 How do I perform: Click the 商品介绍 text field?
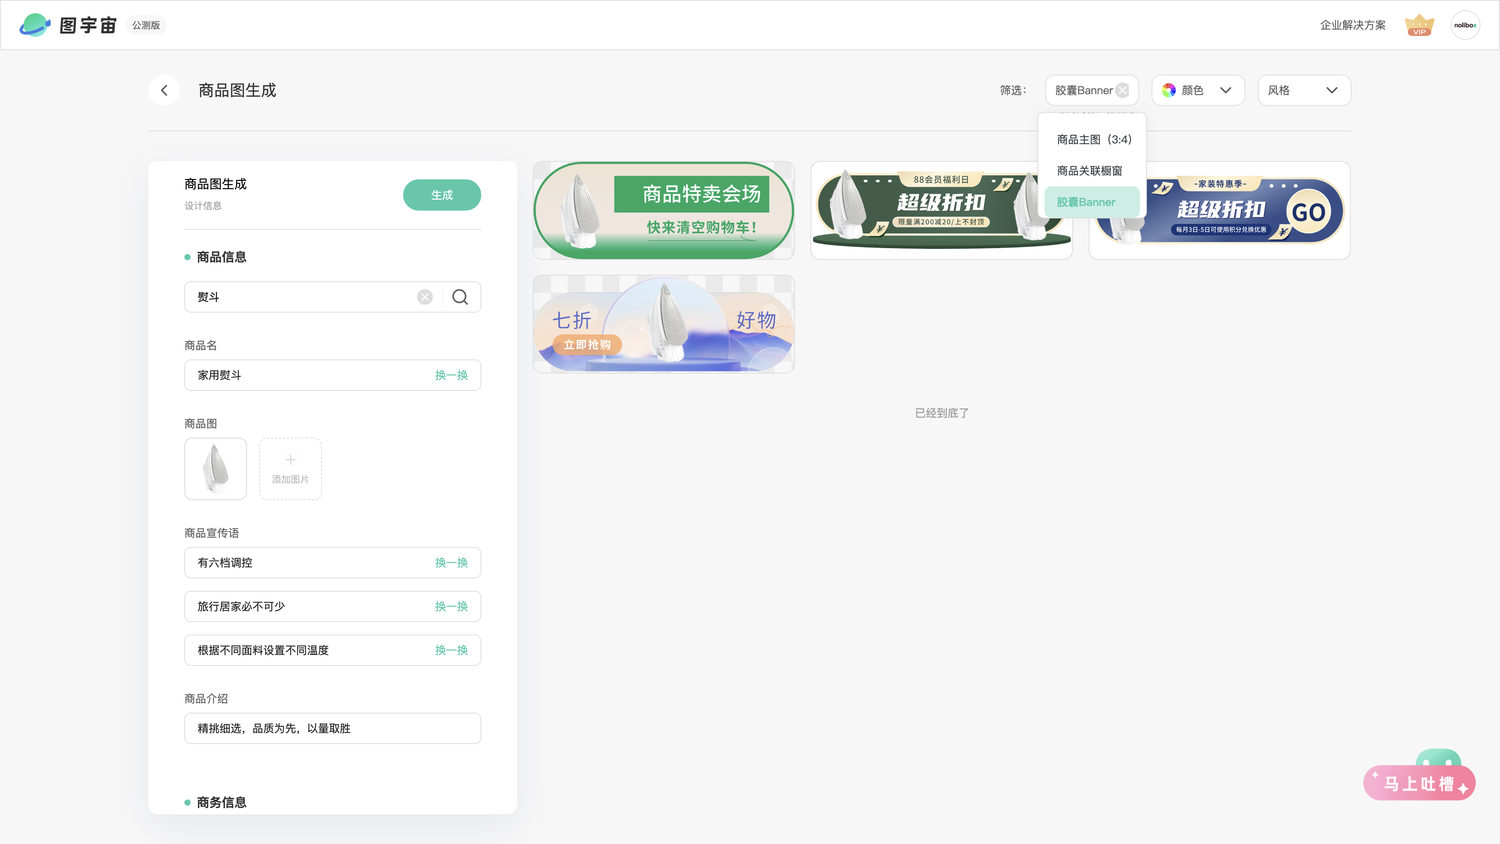coord(332,728)
